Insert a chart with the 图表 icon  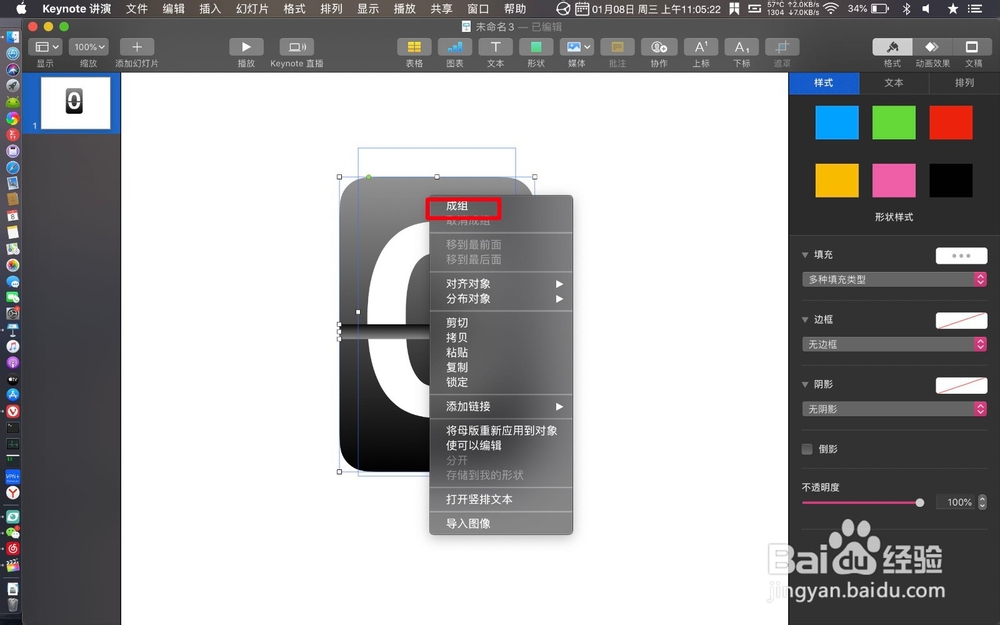455,46
